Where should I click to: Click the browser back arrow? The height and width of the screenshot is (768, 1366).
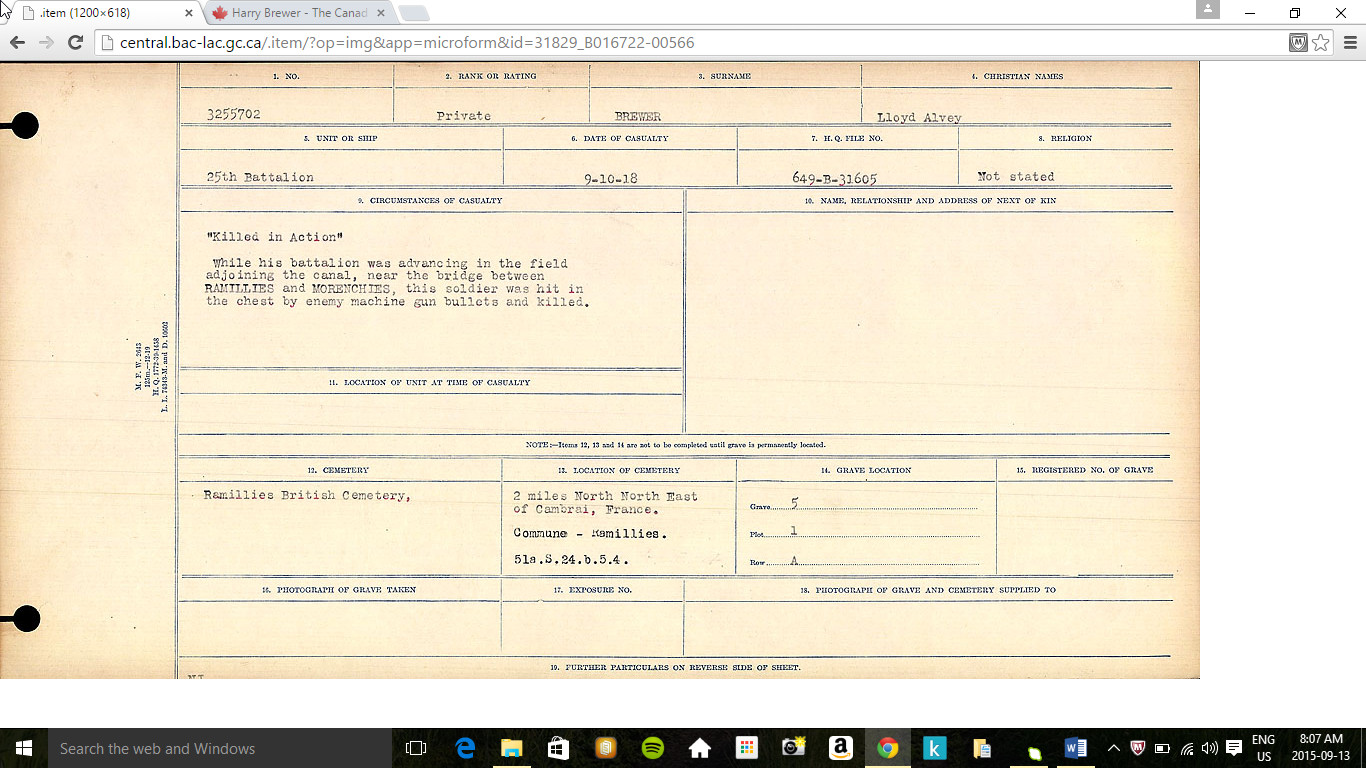[17, 43]
